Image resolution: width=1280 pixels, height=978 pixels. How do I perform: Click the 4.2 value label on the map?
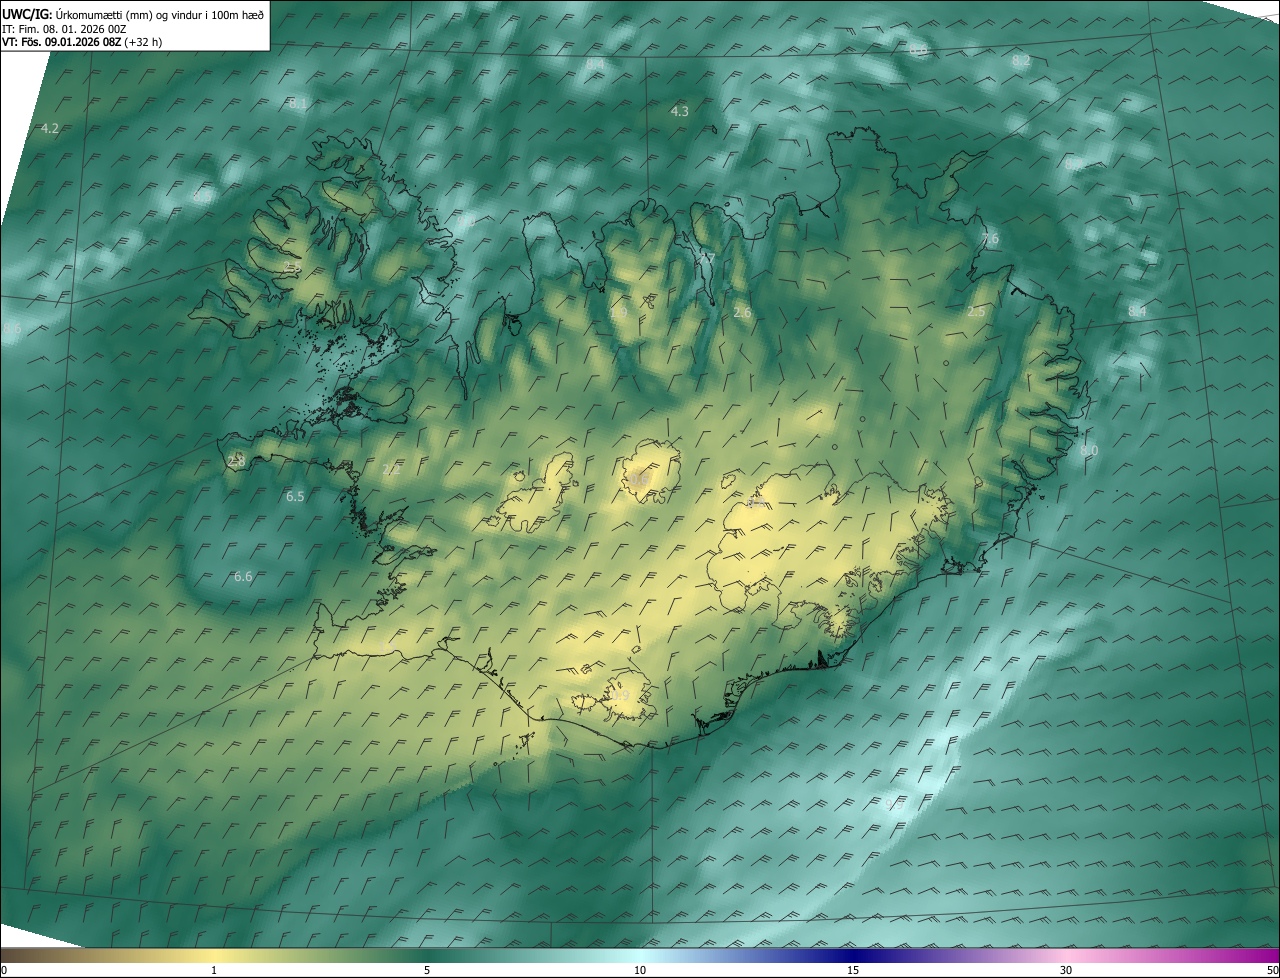click(x=50, y=128)
